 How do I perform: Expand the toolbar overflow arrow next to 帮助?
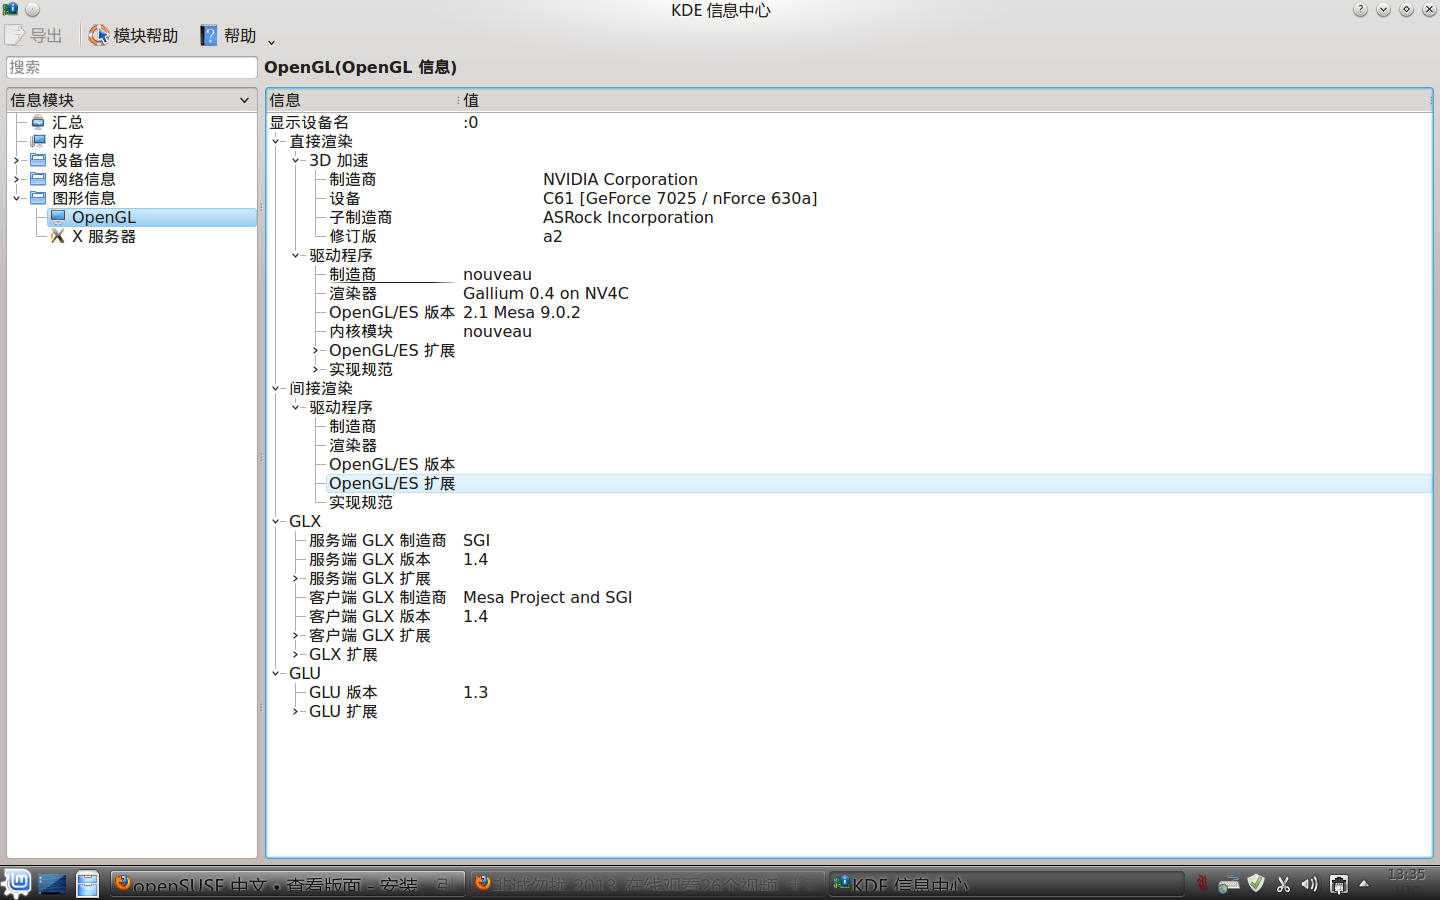click(271, 41)
